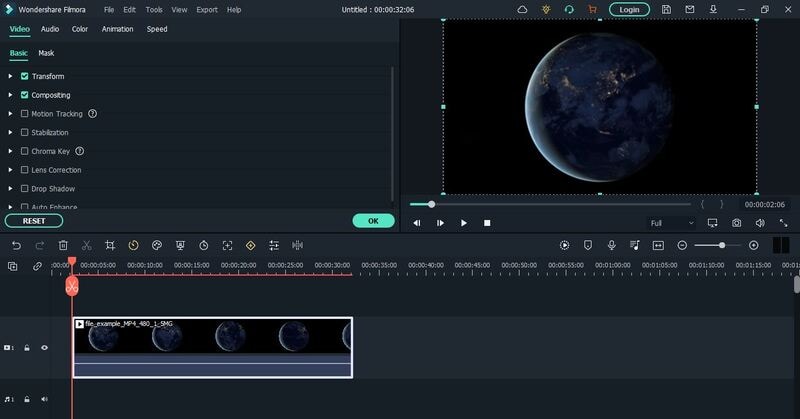800x419 pixels.
Task: Lock audio track 1
Action: [27, 399]
